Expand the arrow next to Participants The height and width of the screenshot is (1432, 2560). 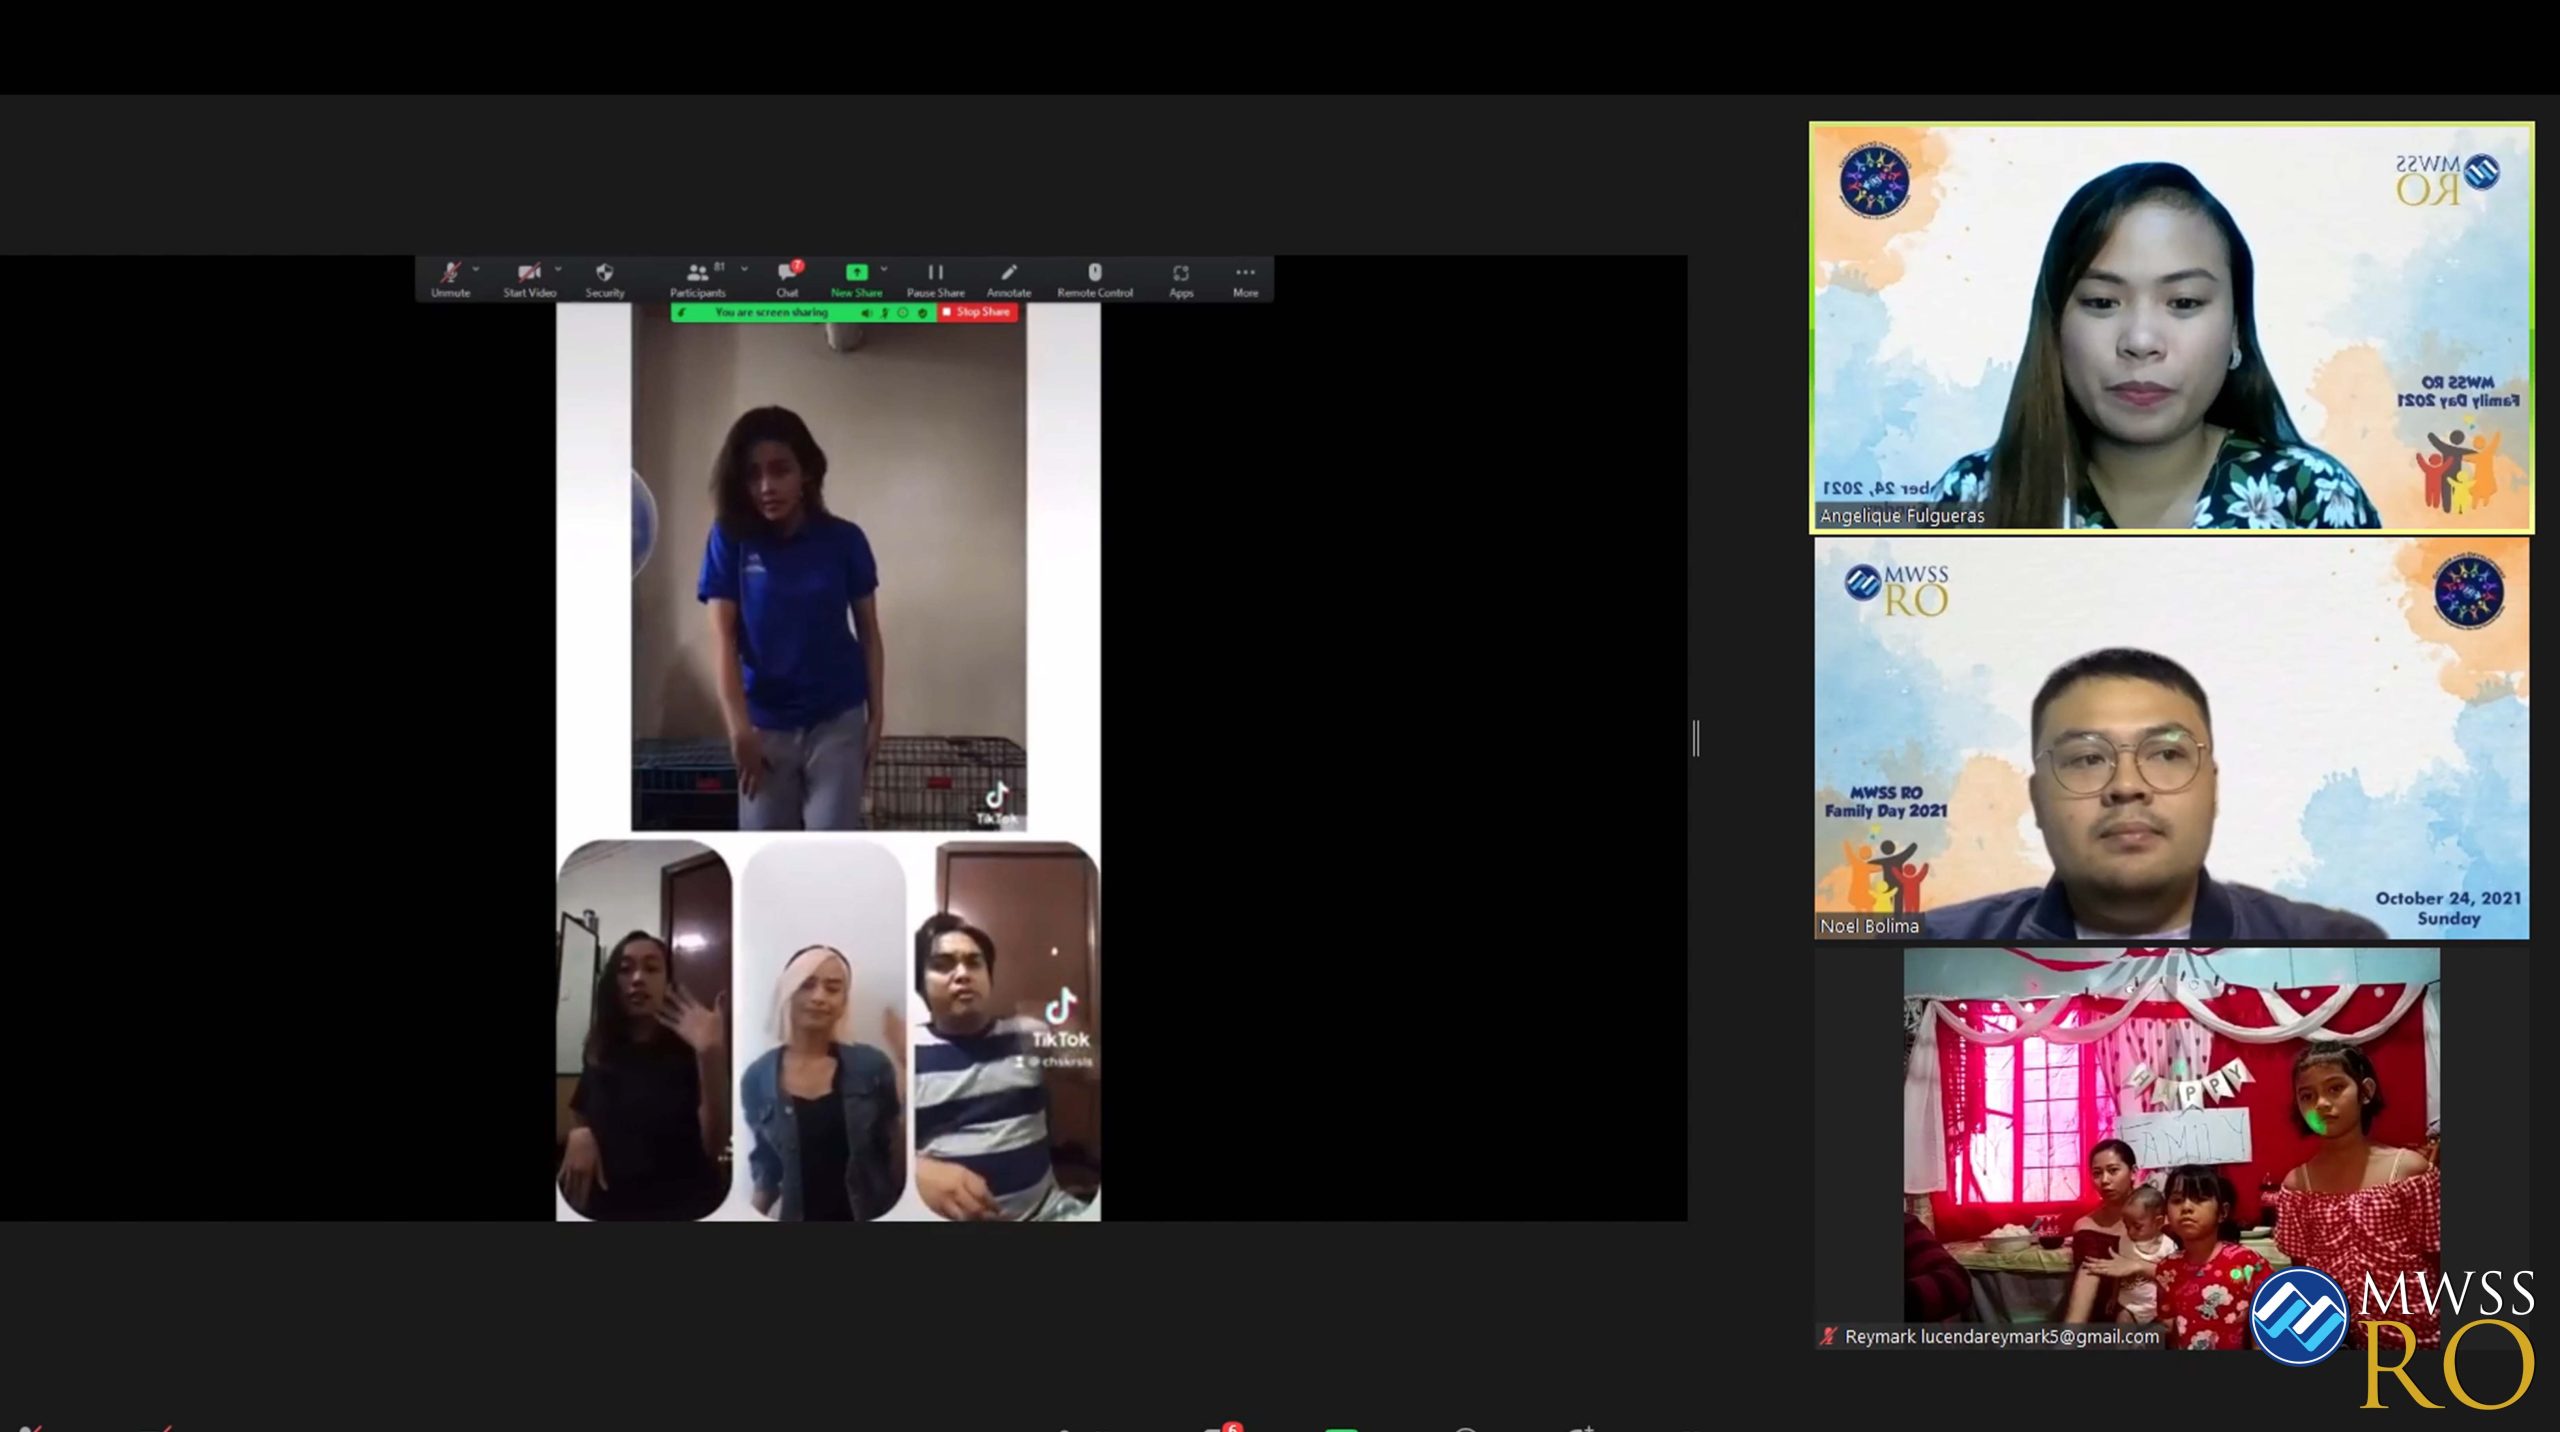pyautogui.click(x=744, y=269)
